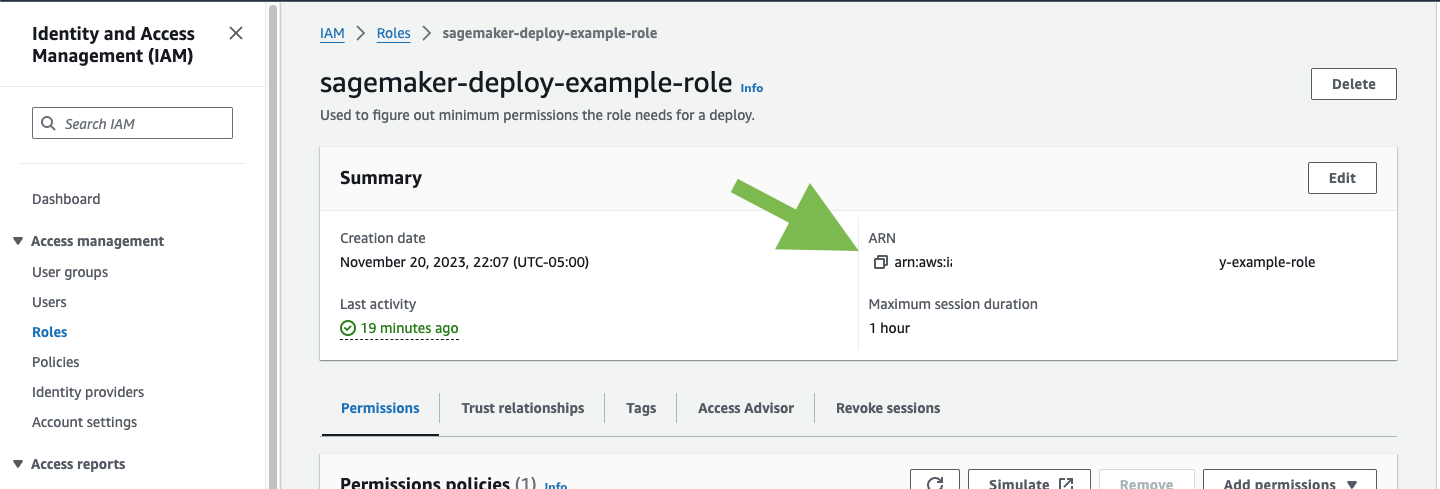
Task: Click the role description text
Action: (537, 115)
